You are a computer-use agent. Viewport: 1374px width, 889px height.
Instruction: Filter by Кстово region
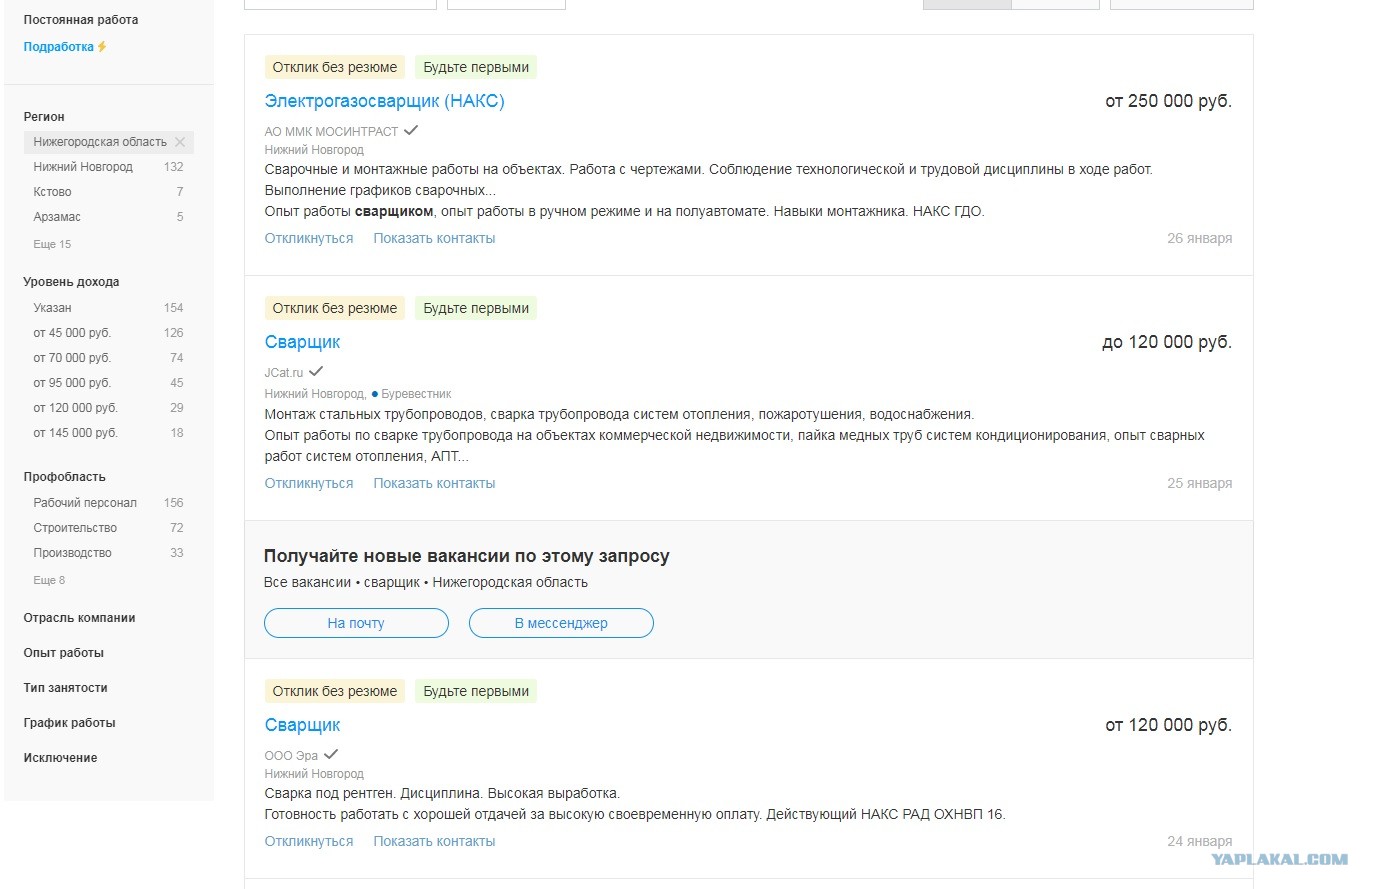[52, 192]
